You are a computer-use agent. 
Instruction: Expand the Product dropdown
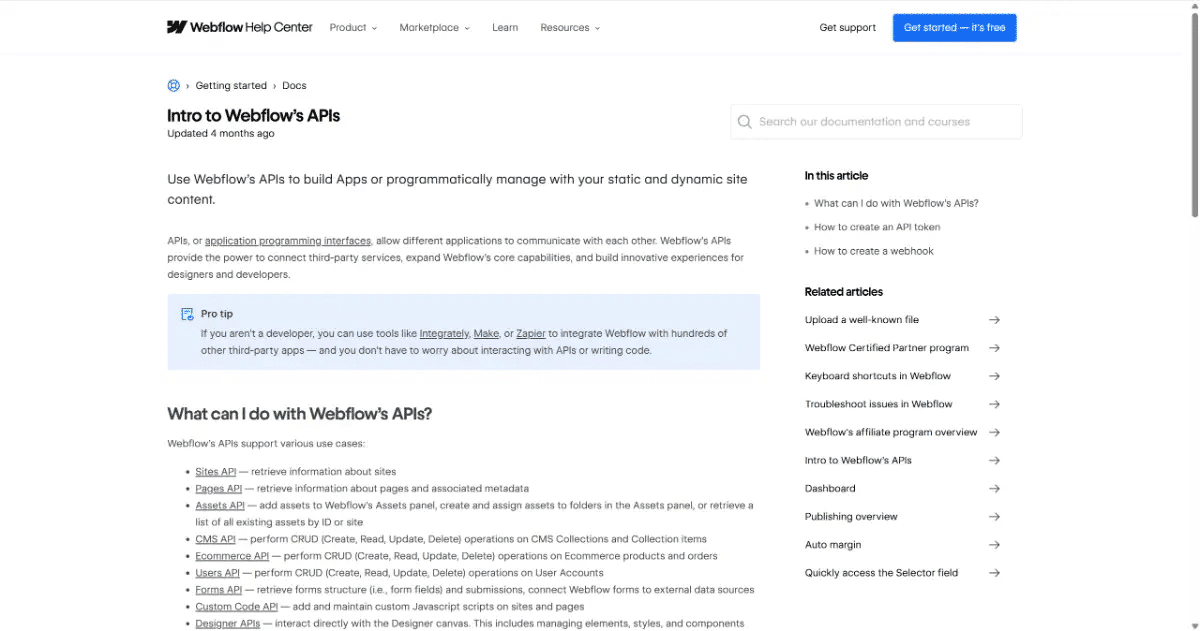point(353,27)
